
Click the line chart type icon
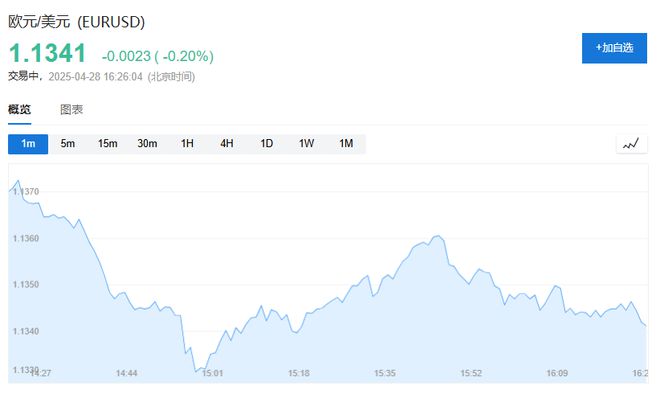pos(631,144)
